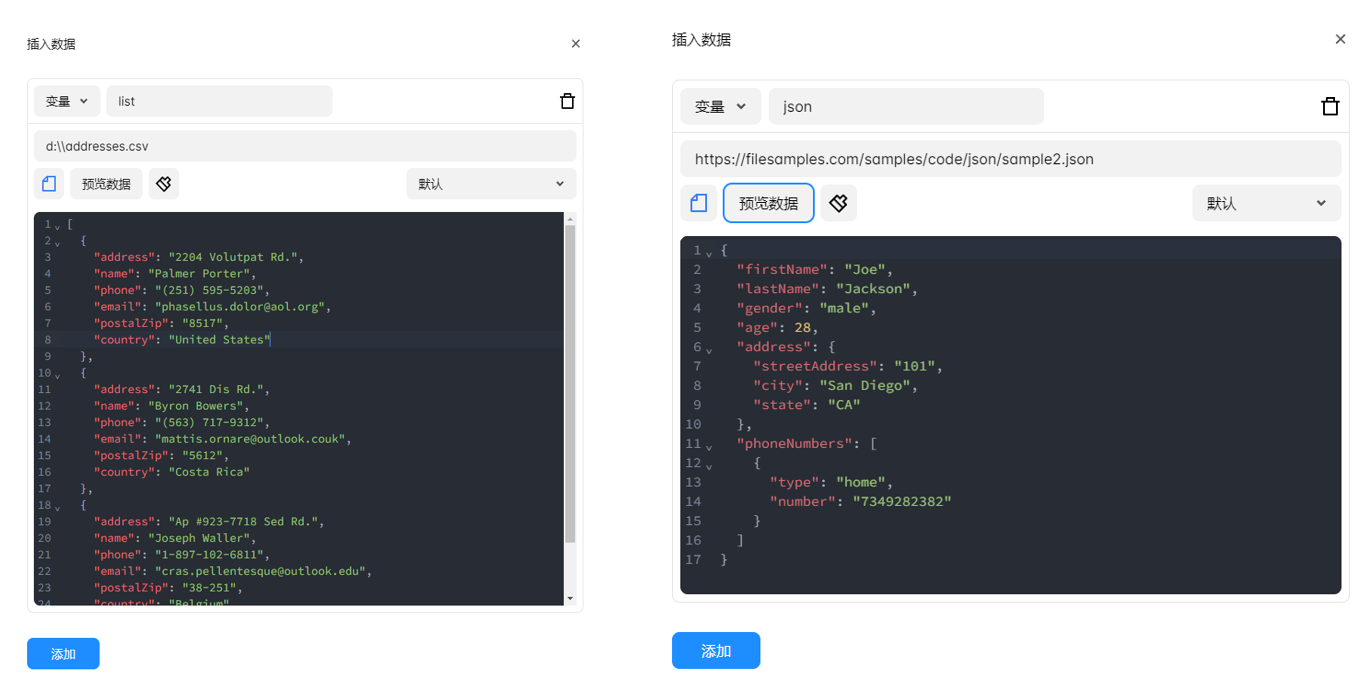Collapse the "phoneNumbers" array at line 11
The height and width of the screenshot is (680, 1362).
coord(709,446)
